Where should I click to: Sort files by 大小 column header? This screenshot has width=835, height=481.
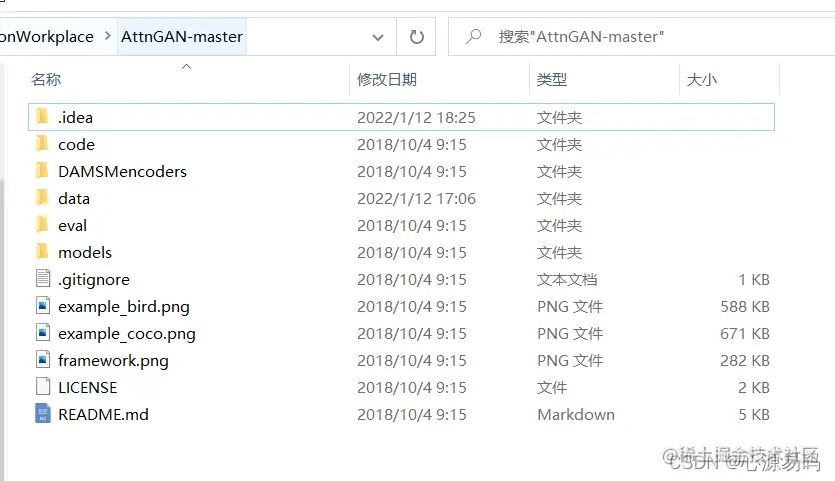pos(702,79)
